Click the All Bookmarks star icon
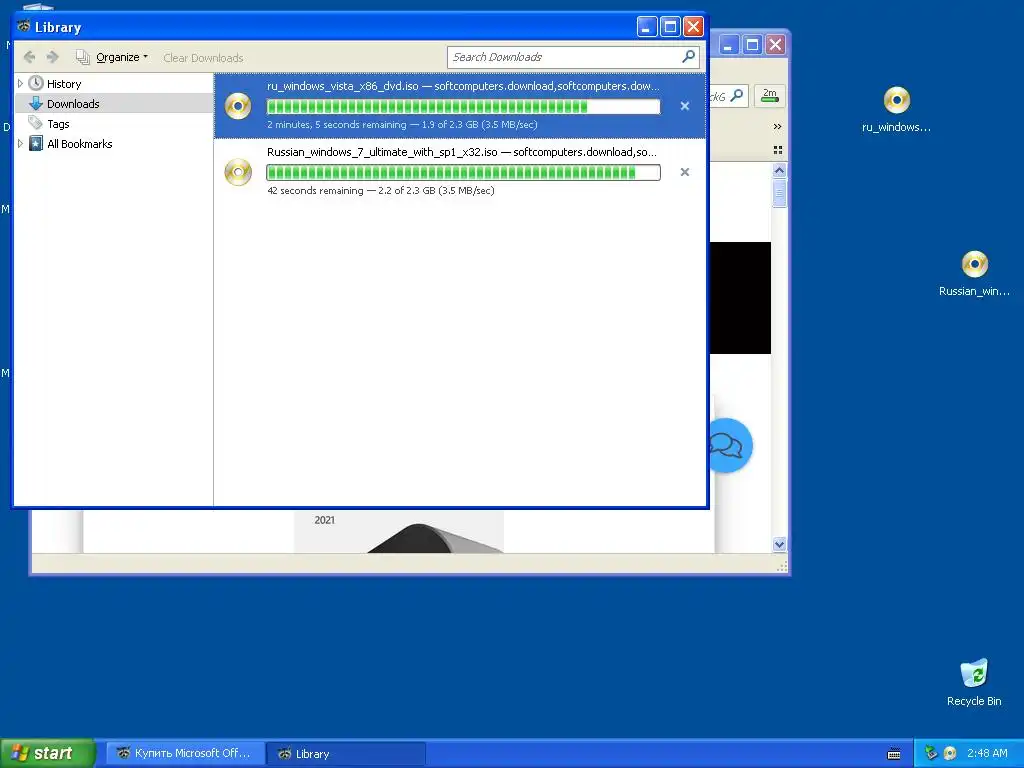 (x=36, y=143)
